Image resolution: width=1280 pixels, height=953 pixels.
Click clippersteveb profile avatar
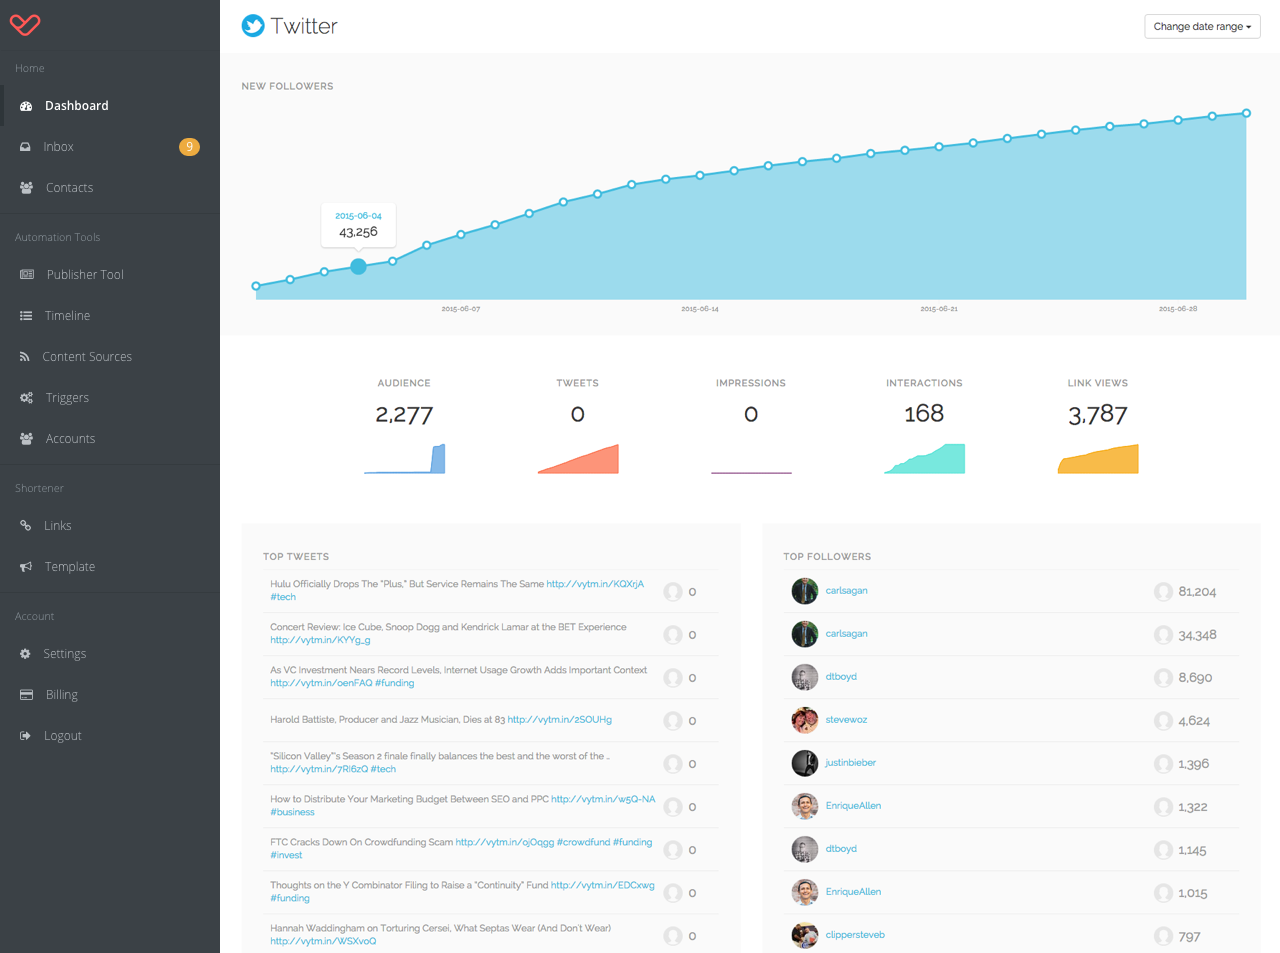805,935
